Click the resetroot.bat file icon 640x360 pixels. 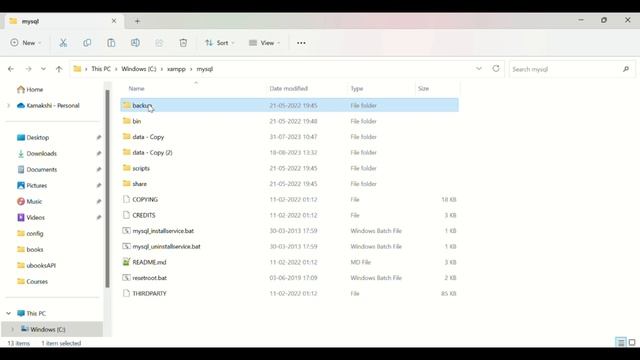coord(127,278)
